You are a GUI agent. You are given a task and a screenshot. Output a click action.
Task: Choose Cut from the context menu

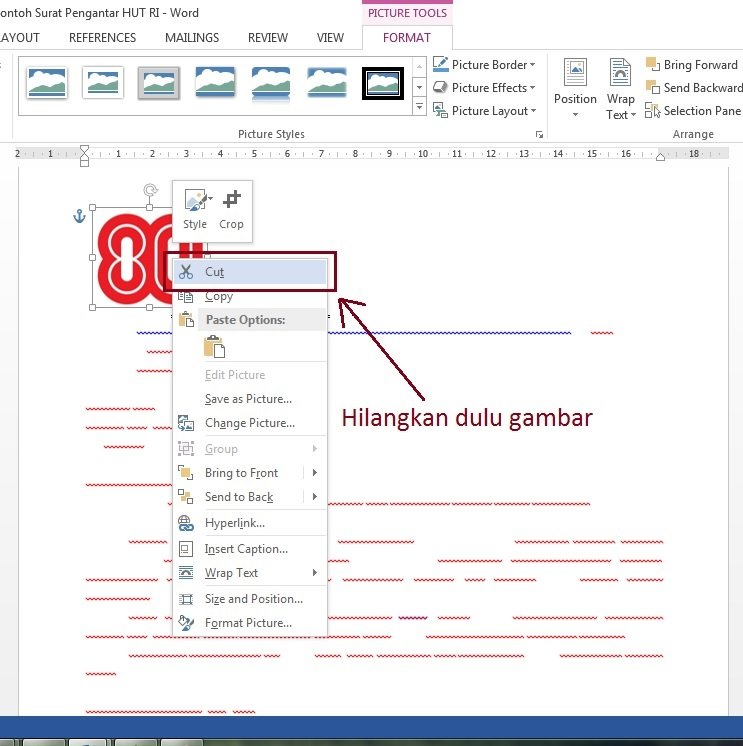tap(215, 272)
